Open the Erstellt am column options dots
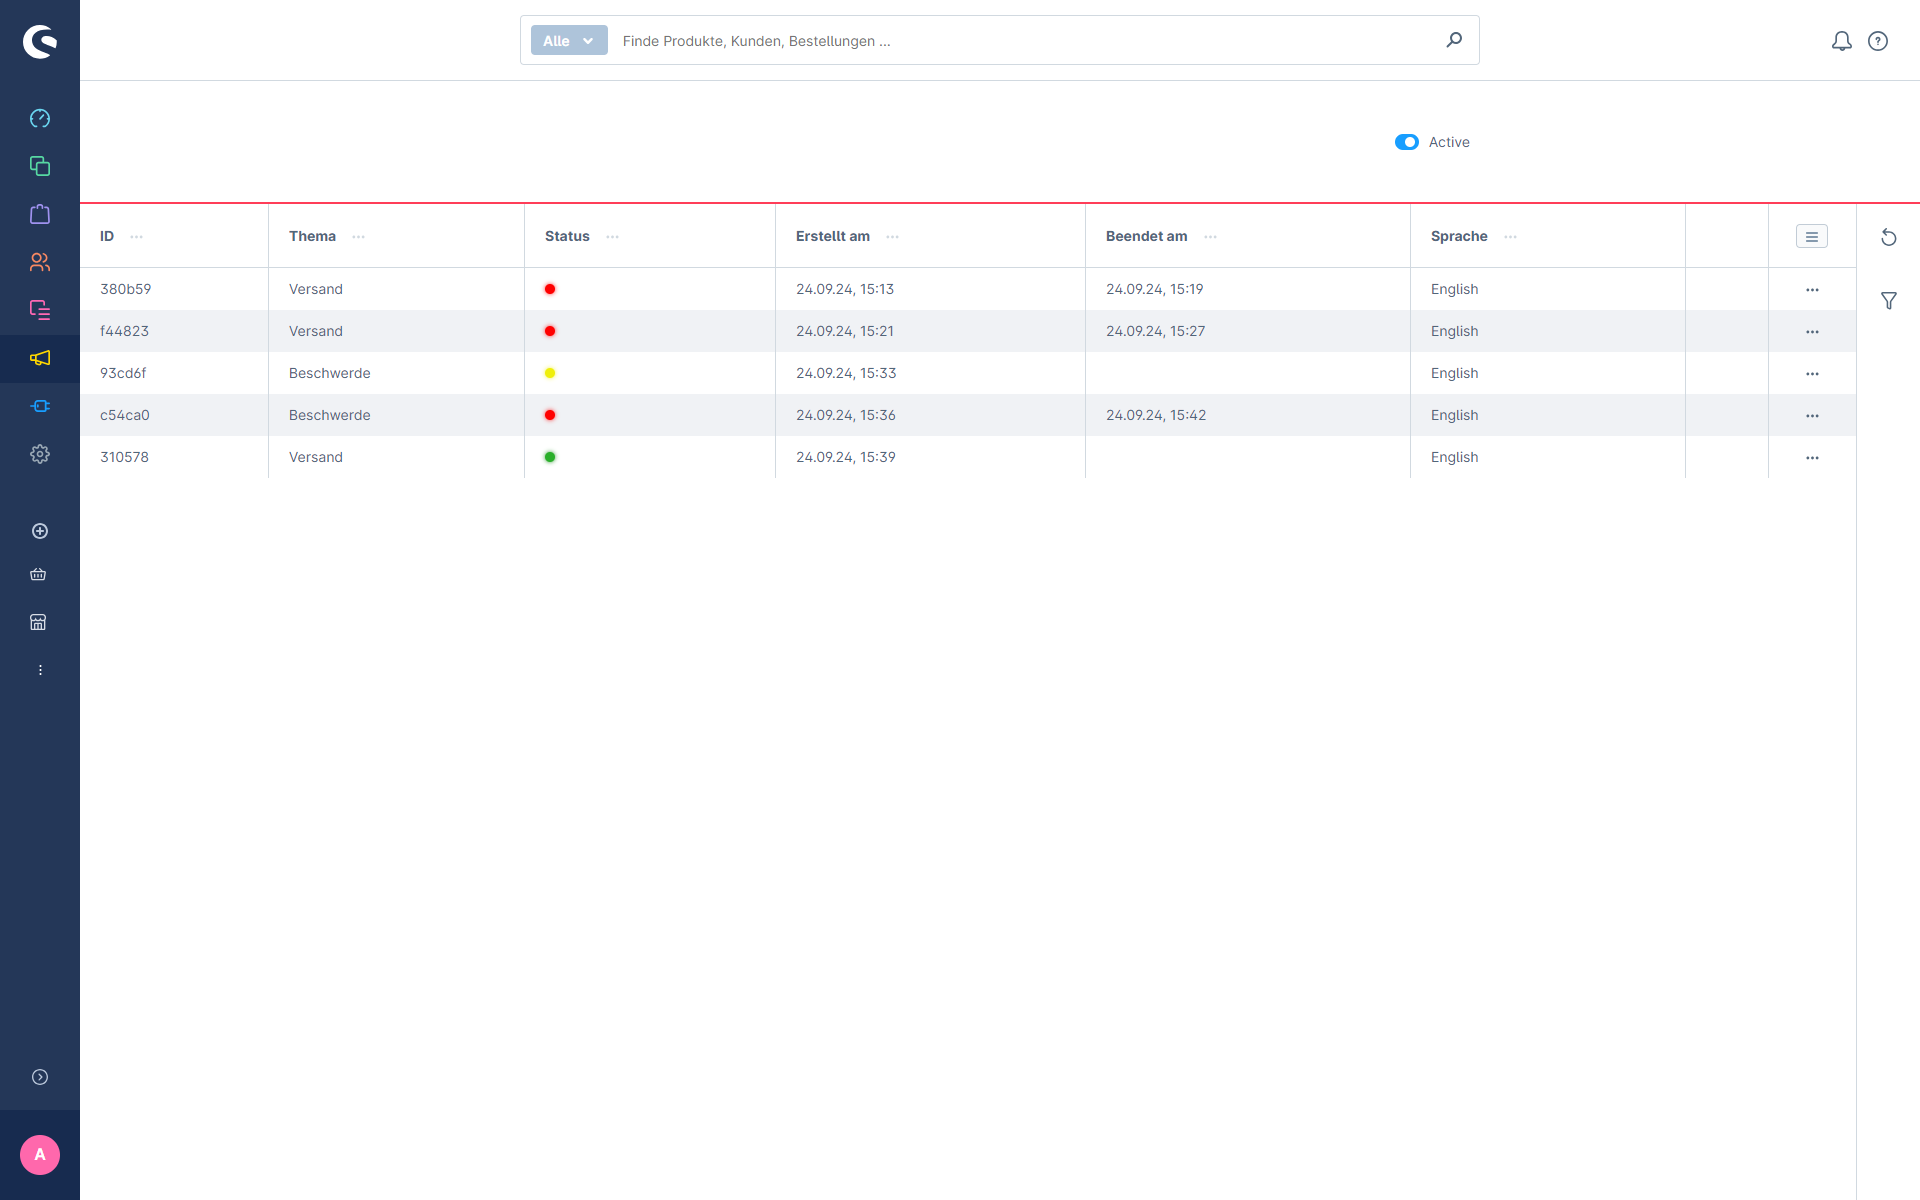This screenshot has height=1200, width=1920. [893, 237]
